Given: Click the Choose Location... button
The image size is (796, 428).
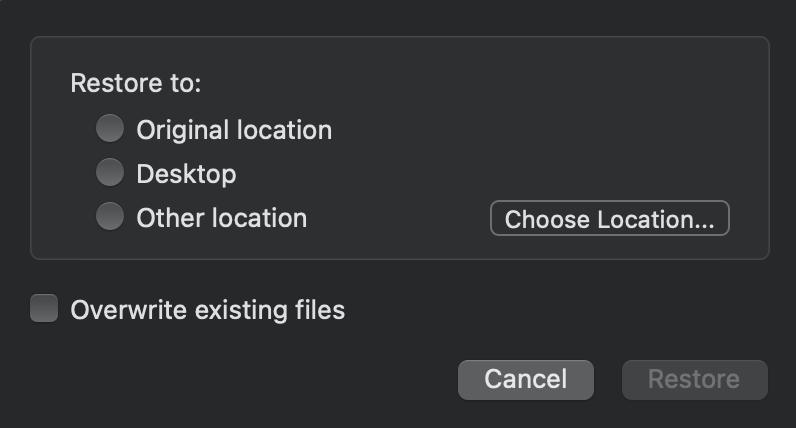Looking at the screenshot, I should (x=609, y=219).
